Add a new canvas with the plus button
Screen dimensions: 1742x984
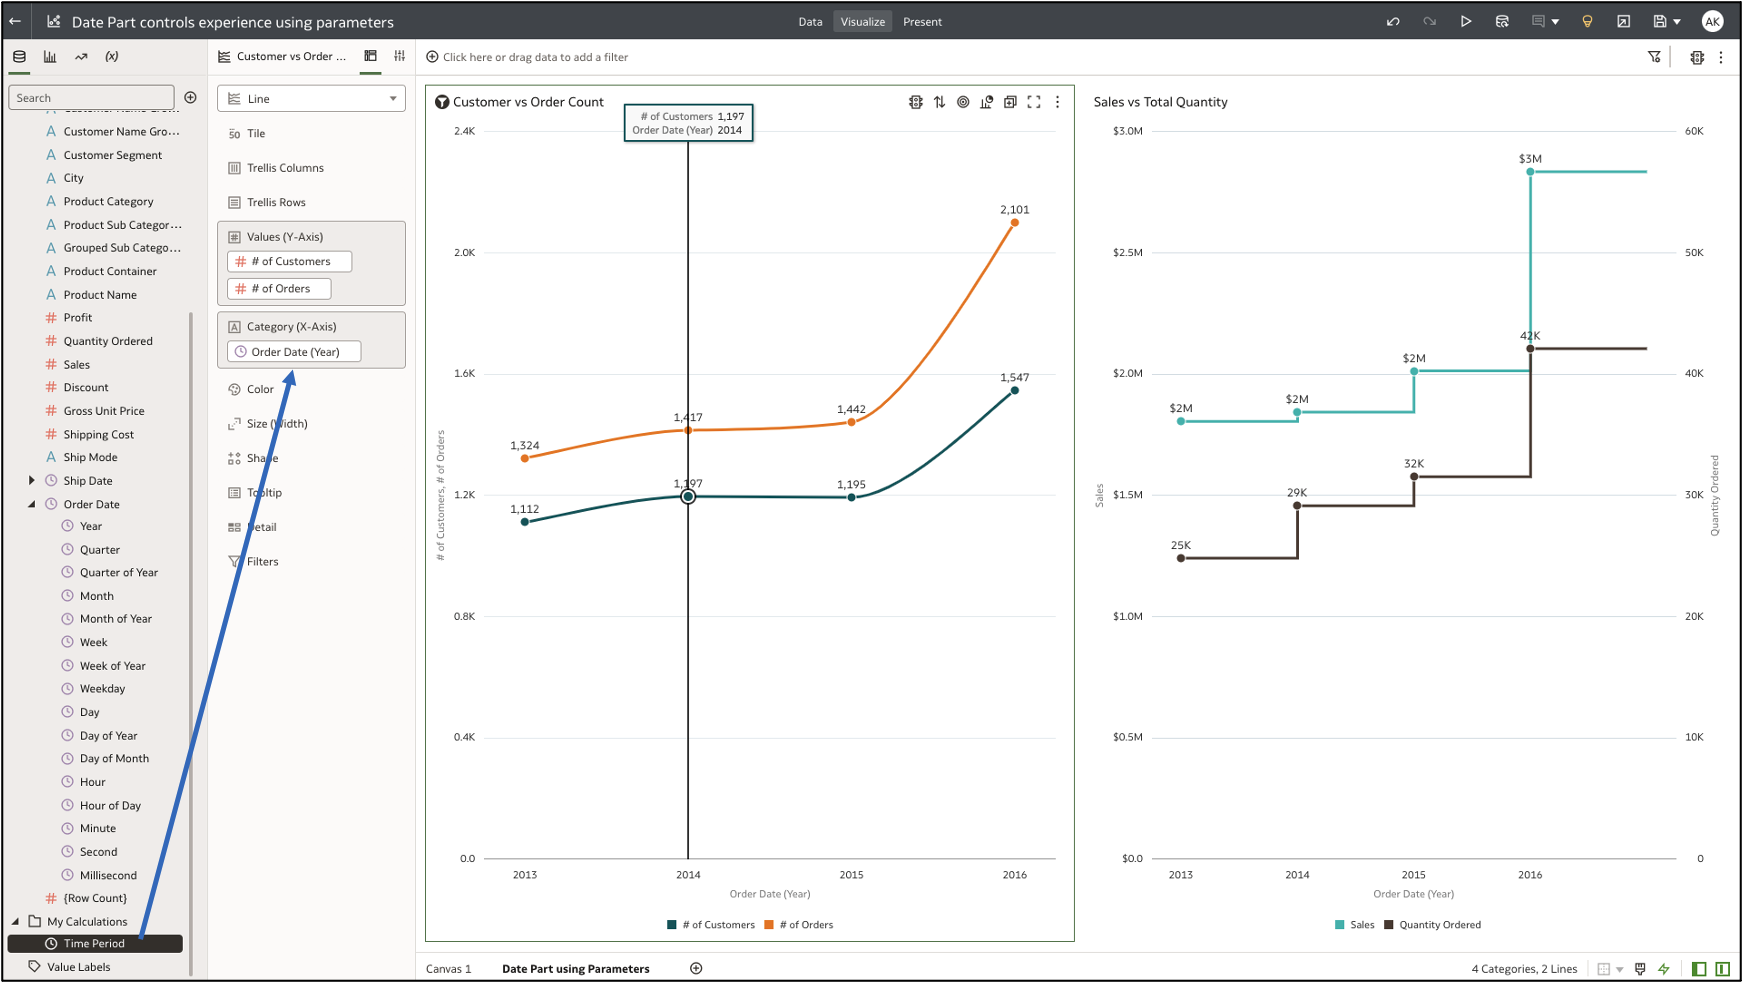click(696, 968)
